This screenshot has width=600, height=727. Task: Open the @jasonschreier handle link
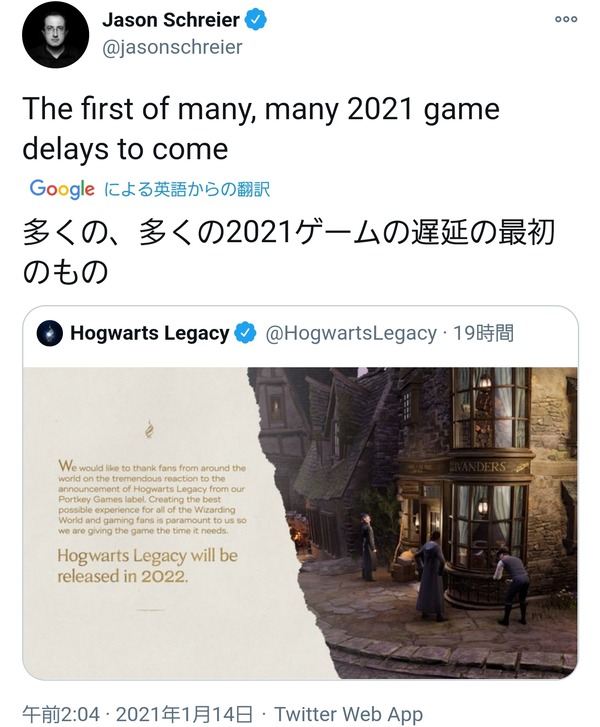(x=172, y=47)
